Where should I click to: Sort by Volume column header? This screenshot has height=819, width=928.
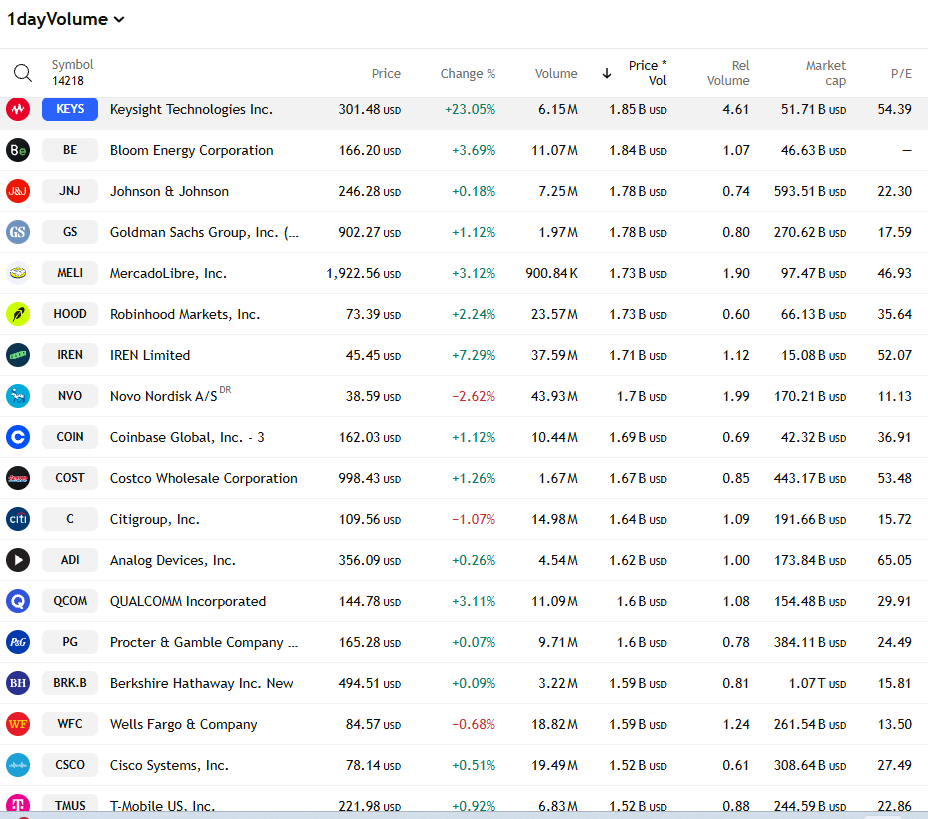click(x=556, y=73)
